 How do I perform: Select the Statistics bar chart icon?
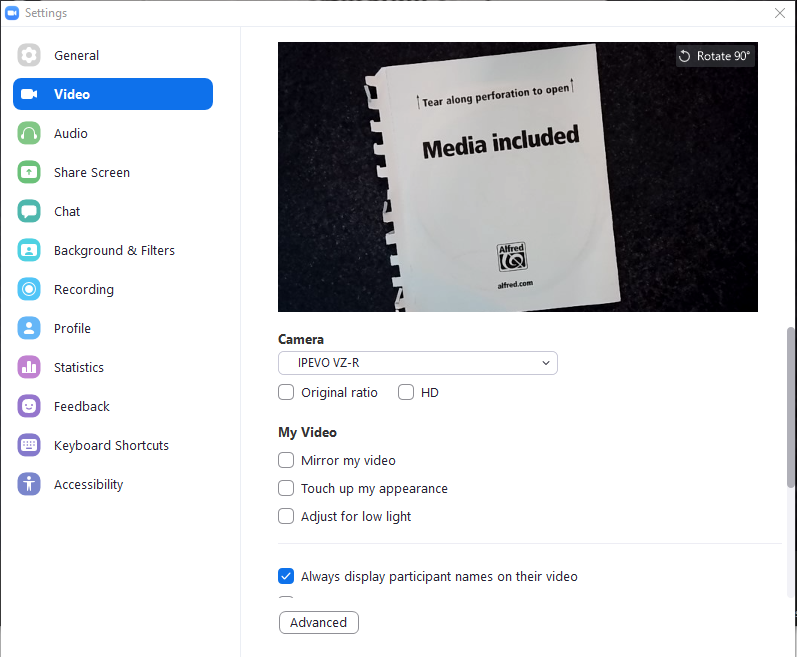29,368
